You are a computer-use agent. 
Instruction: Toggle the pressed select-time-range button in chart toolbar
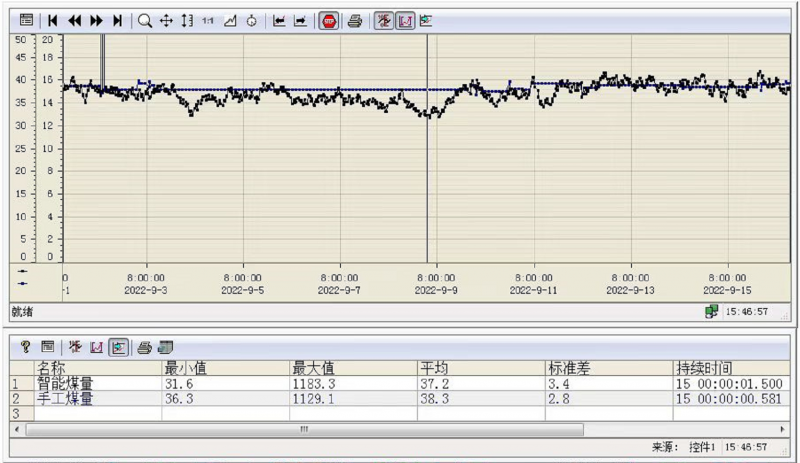[x=384, y=20]
